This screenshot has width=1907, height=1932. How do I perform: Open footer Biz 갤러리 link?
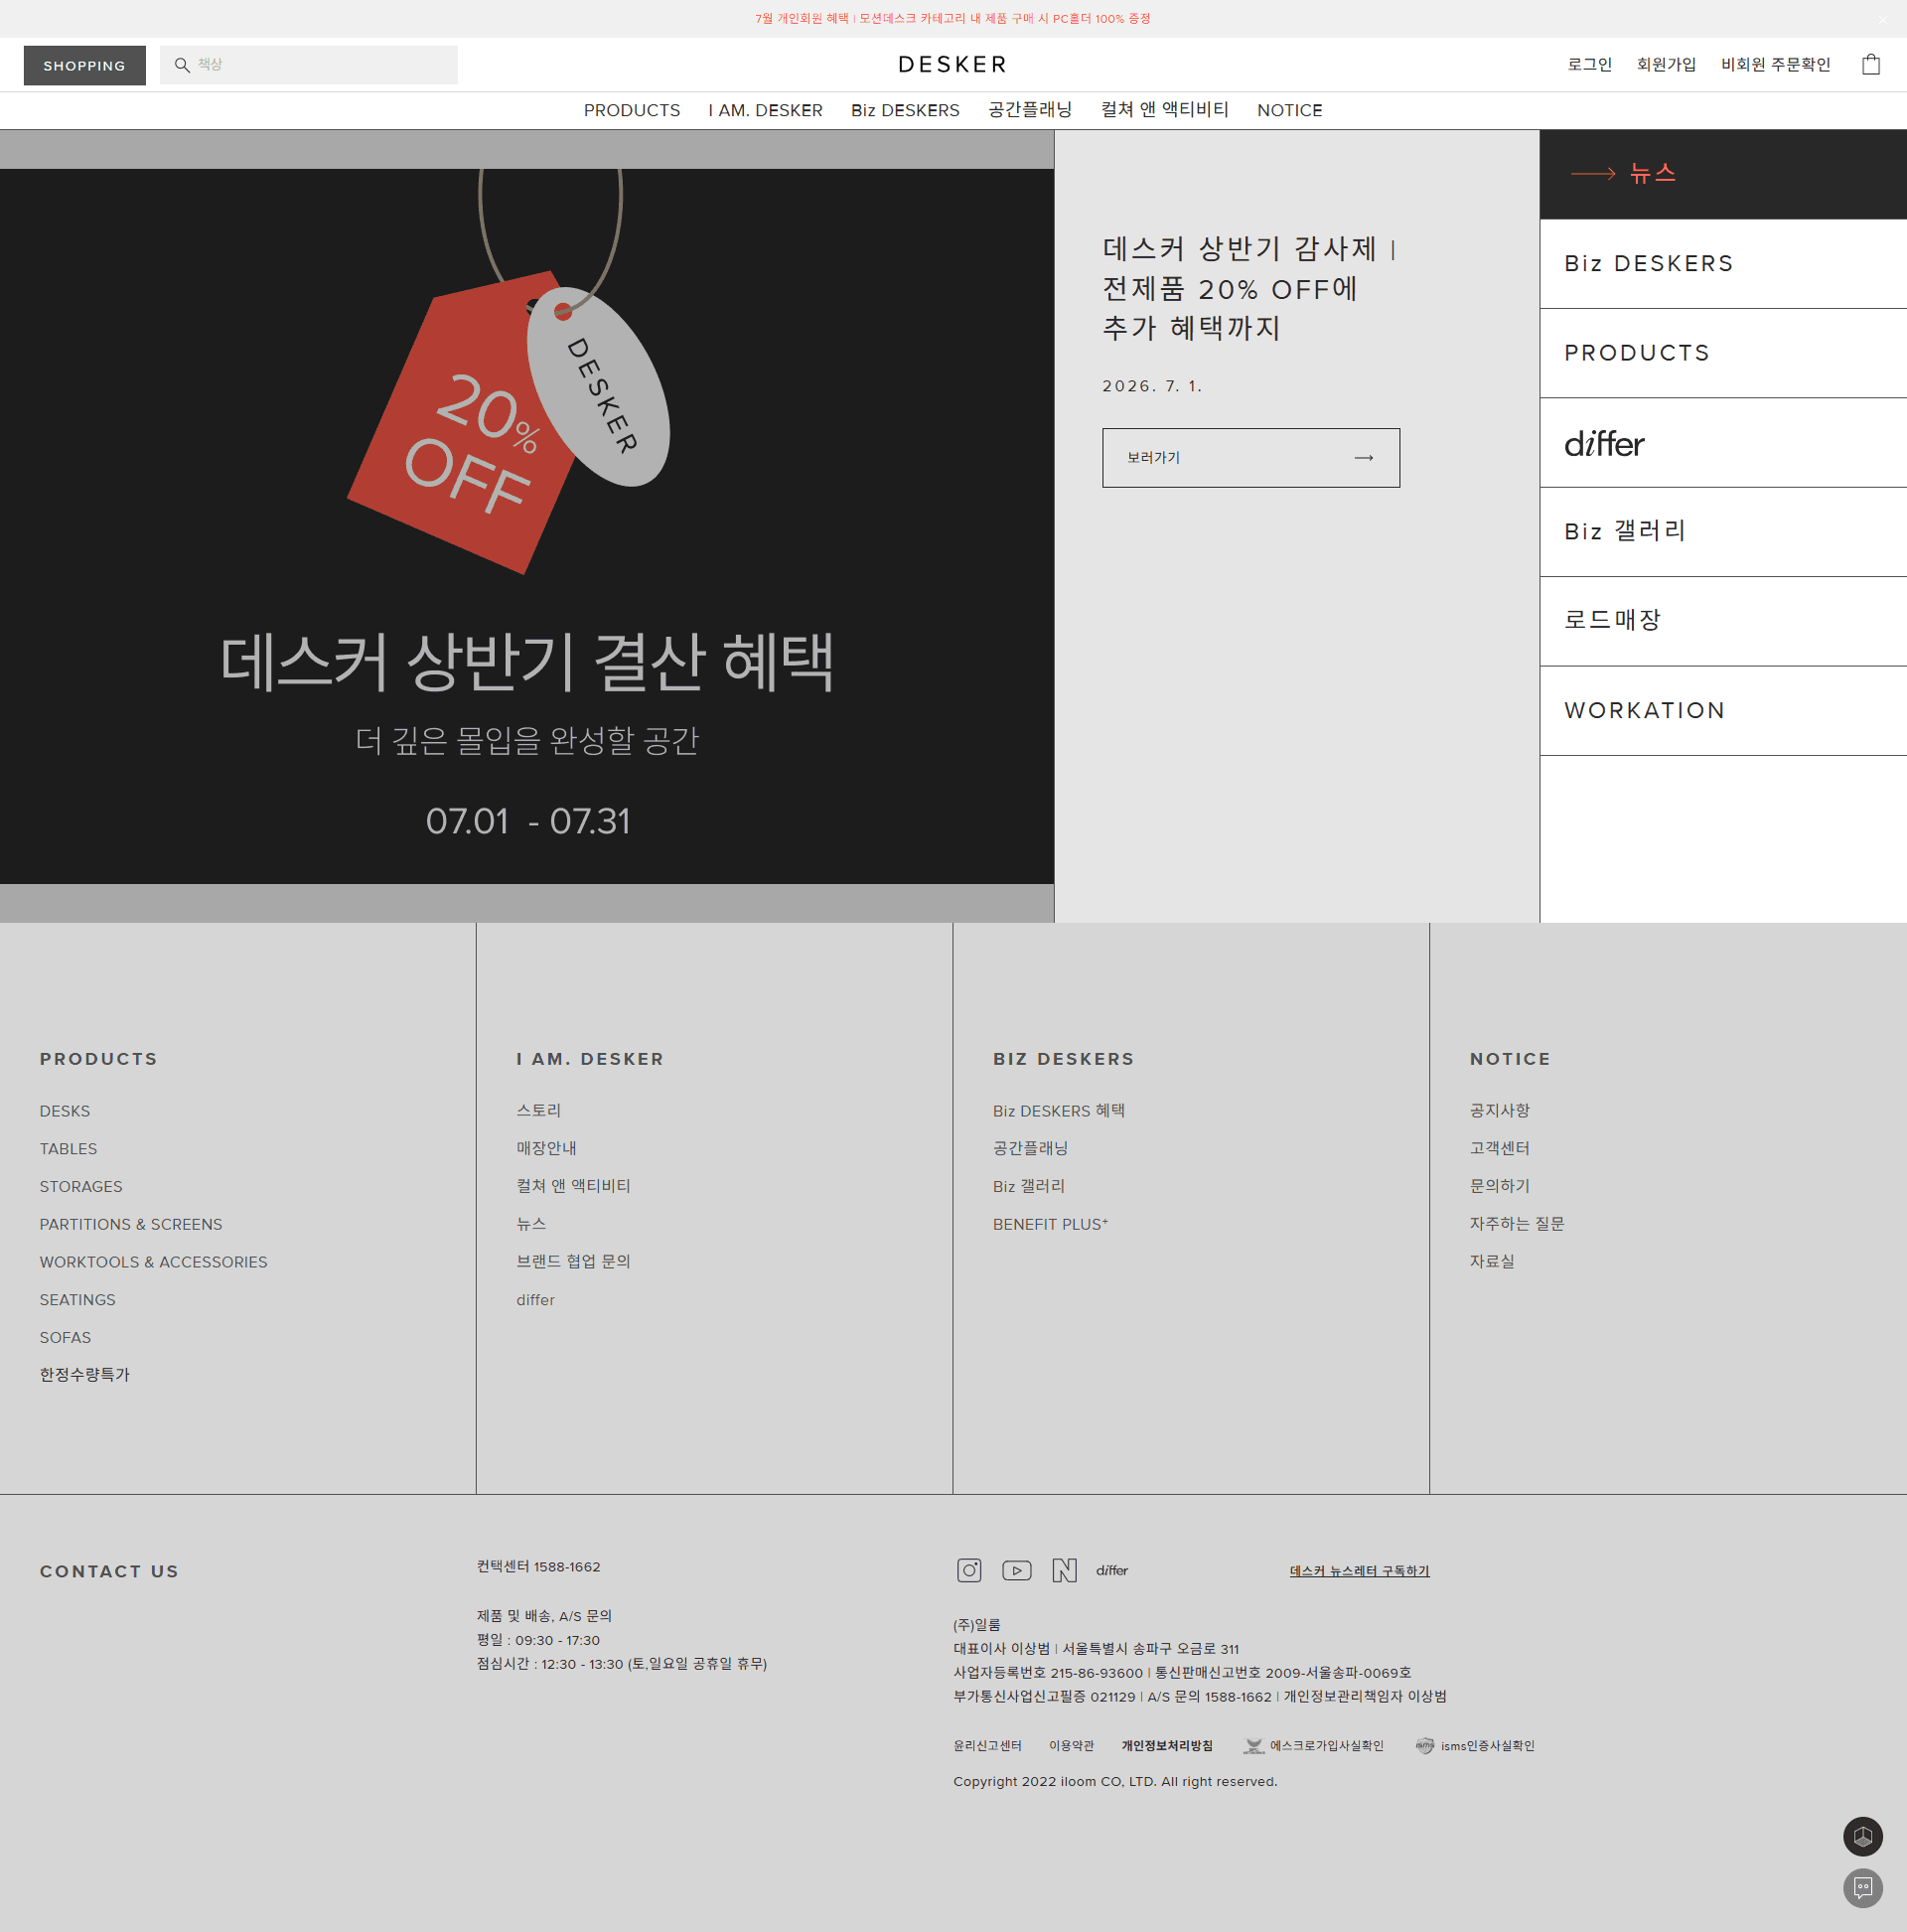click(x=1028, y=1187)
